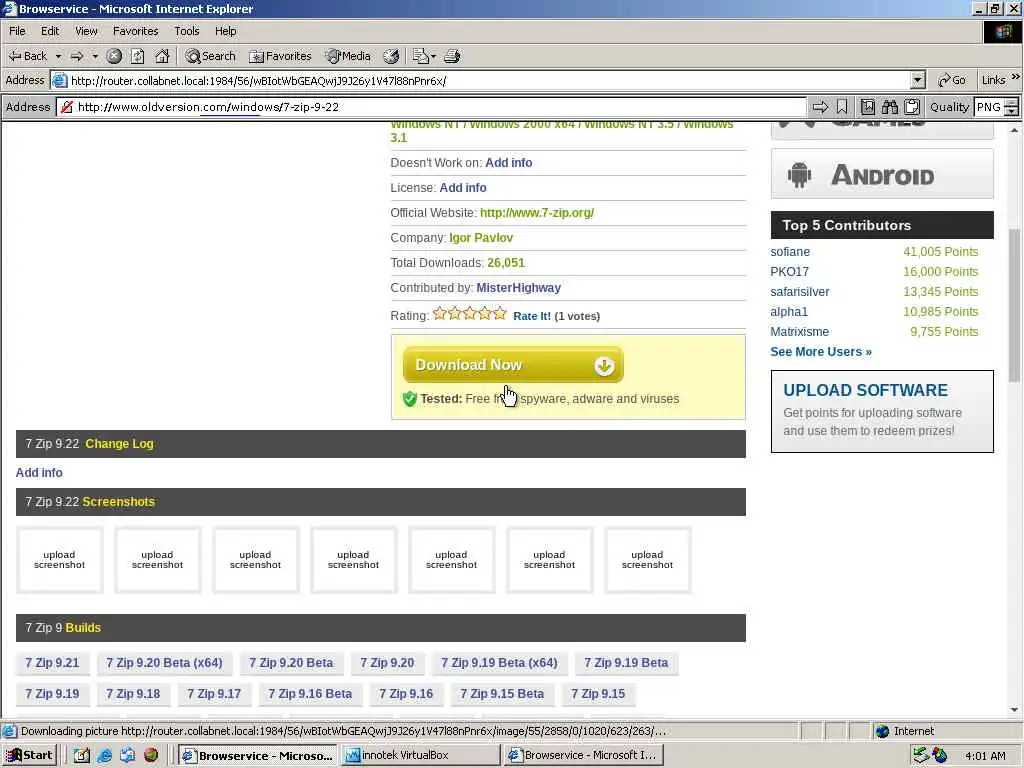
Task: Increase Quality with the up stepper
Action: click(x=1012, y=103)
